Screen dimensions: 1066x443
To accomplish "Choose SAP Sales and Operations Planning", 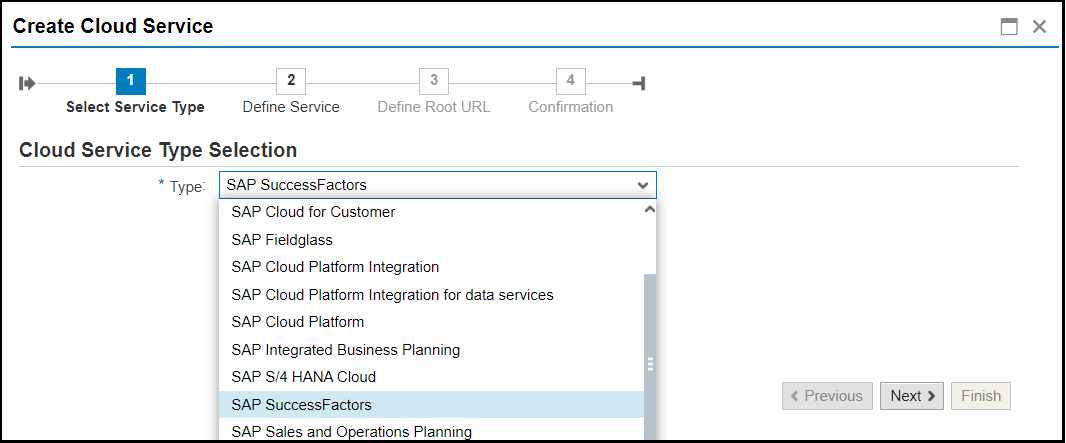I will click(x=431, y=431).
